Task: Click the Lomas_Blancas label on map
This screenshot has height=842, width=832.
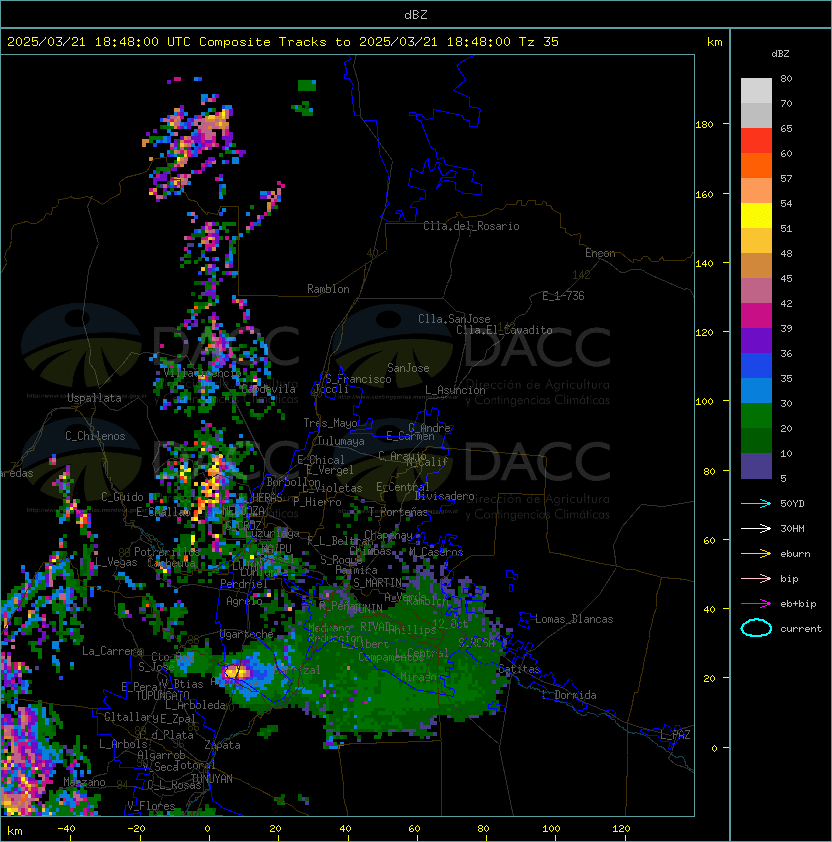Action: coord(574,619)
